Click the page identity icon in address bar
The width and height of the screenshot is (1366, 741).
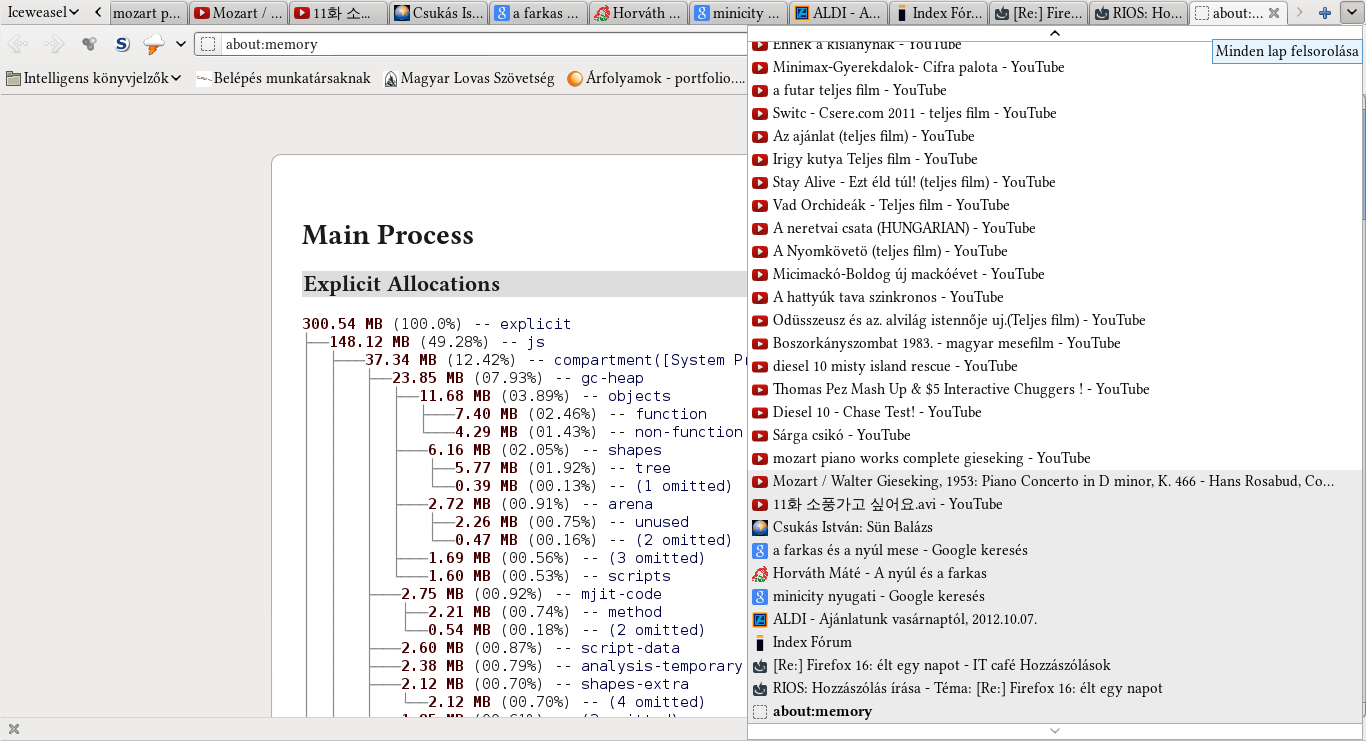click(x=208, y=44)
